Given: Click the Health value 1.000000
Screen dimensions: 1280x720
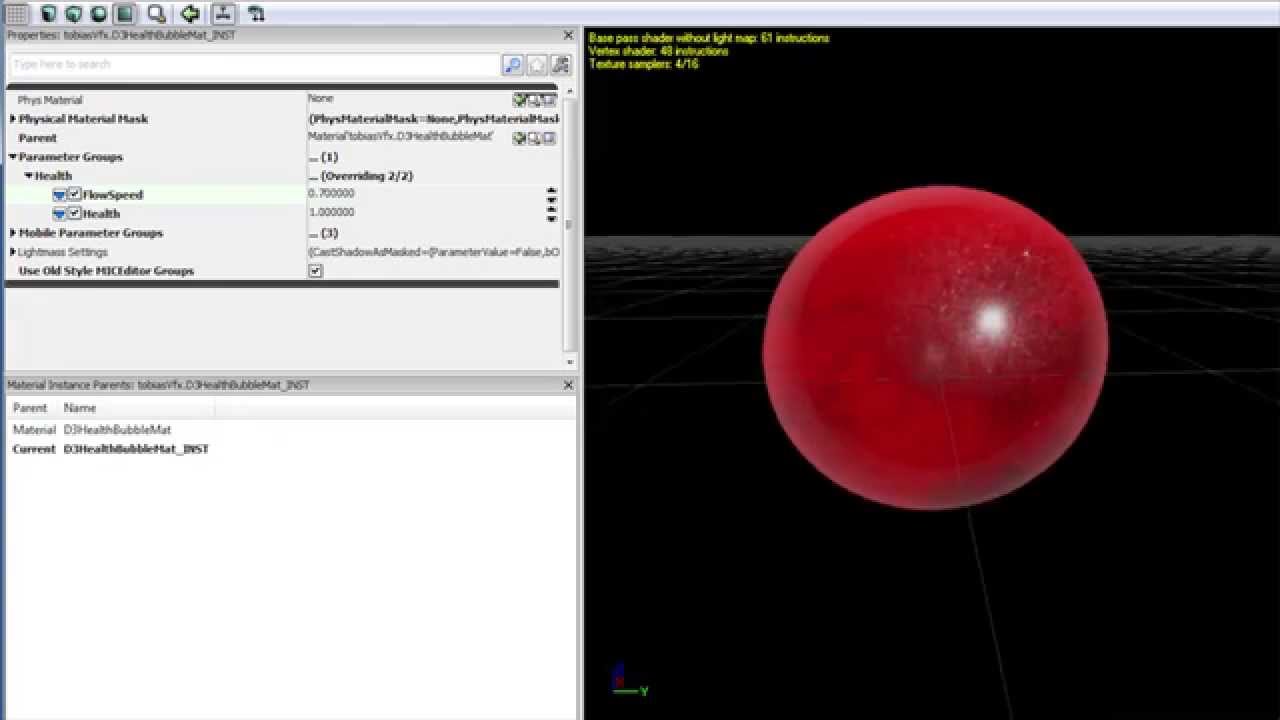Looking at the screenshot, I should (331, 212).
